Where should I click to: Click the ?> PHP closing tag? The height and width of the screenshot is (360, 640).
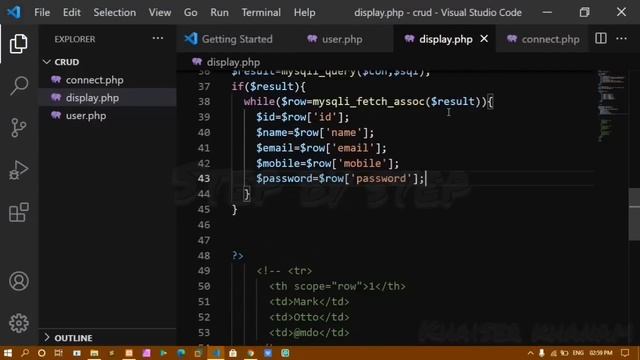coord(238,256)
